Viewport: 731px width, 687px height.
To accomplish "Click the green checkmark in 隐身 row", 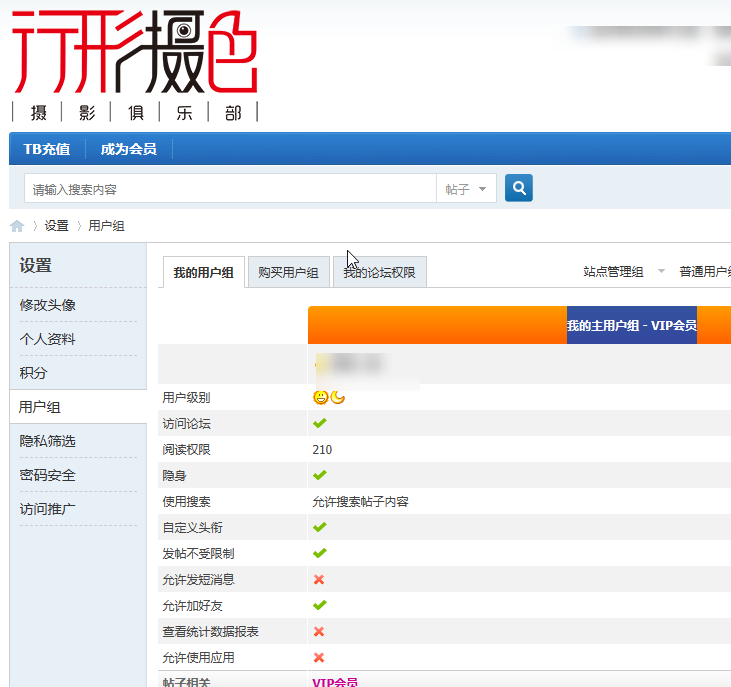I will 320,475.
